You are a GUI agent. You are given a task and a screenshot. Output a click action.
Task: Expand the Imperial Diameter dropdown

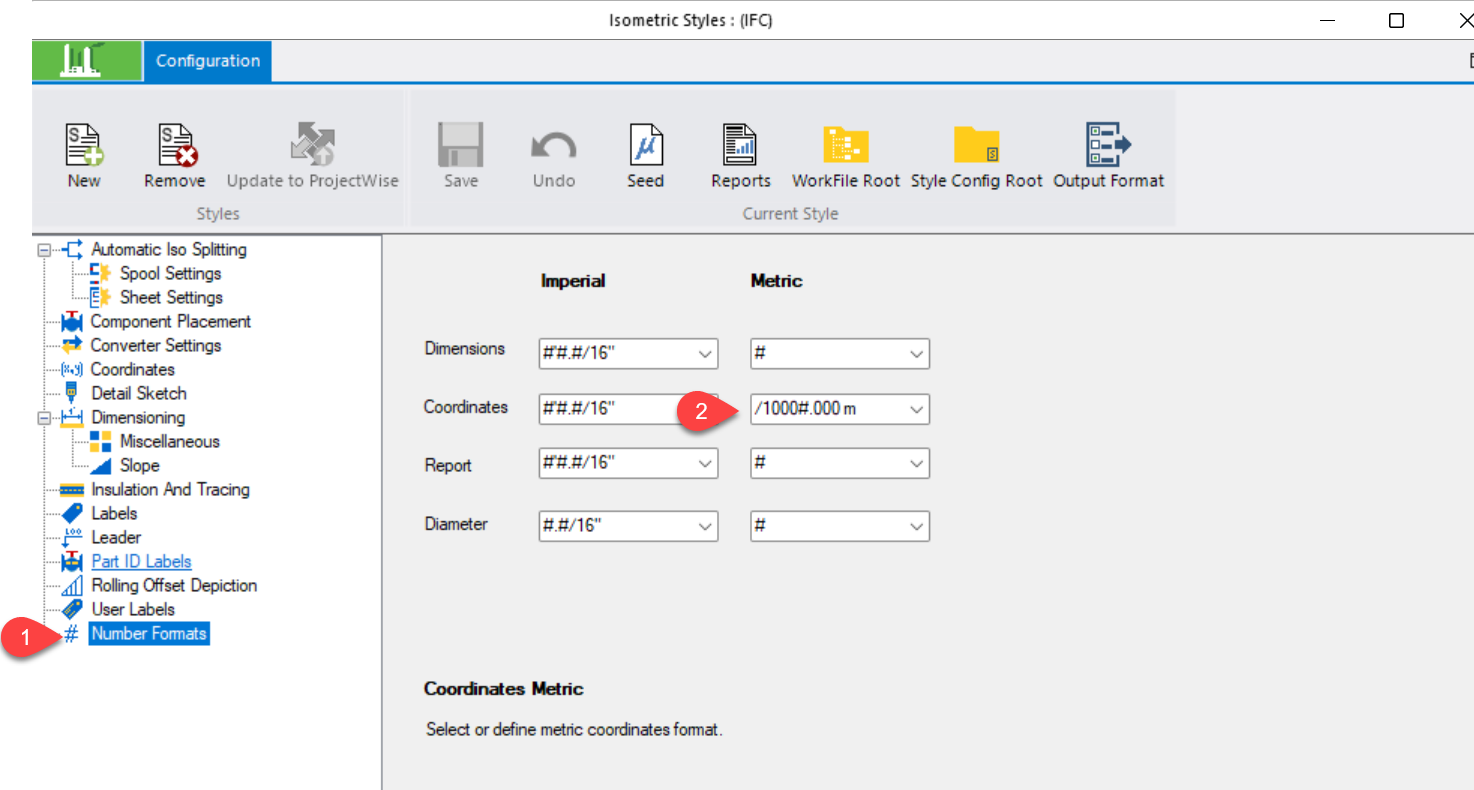point(705,526)
